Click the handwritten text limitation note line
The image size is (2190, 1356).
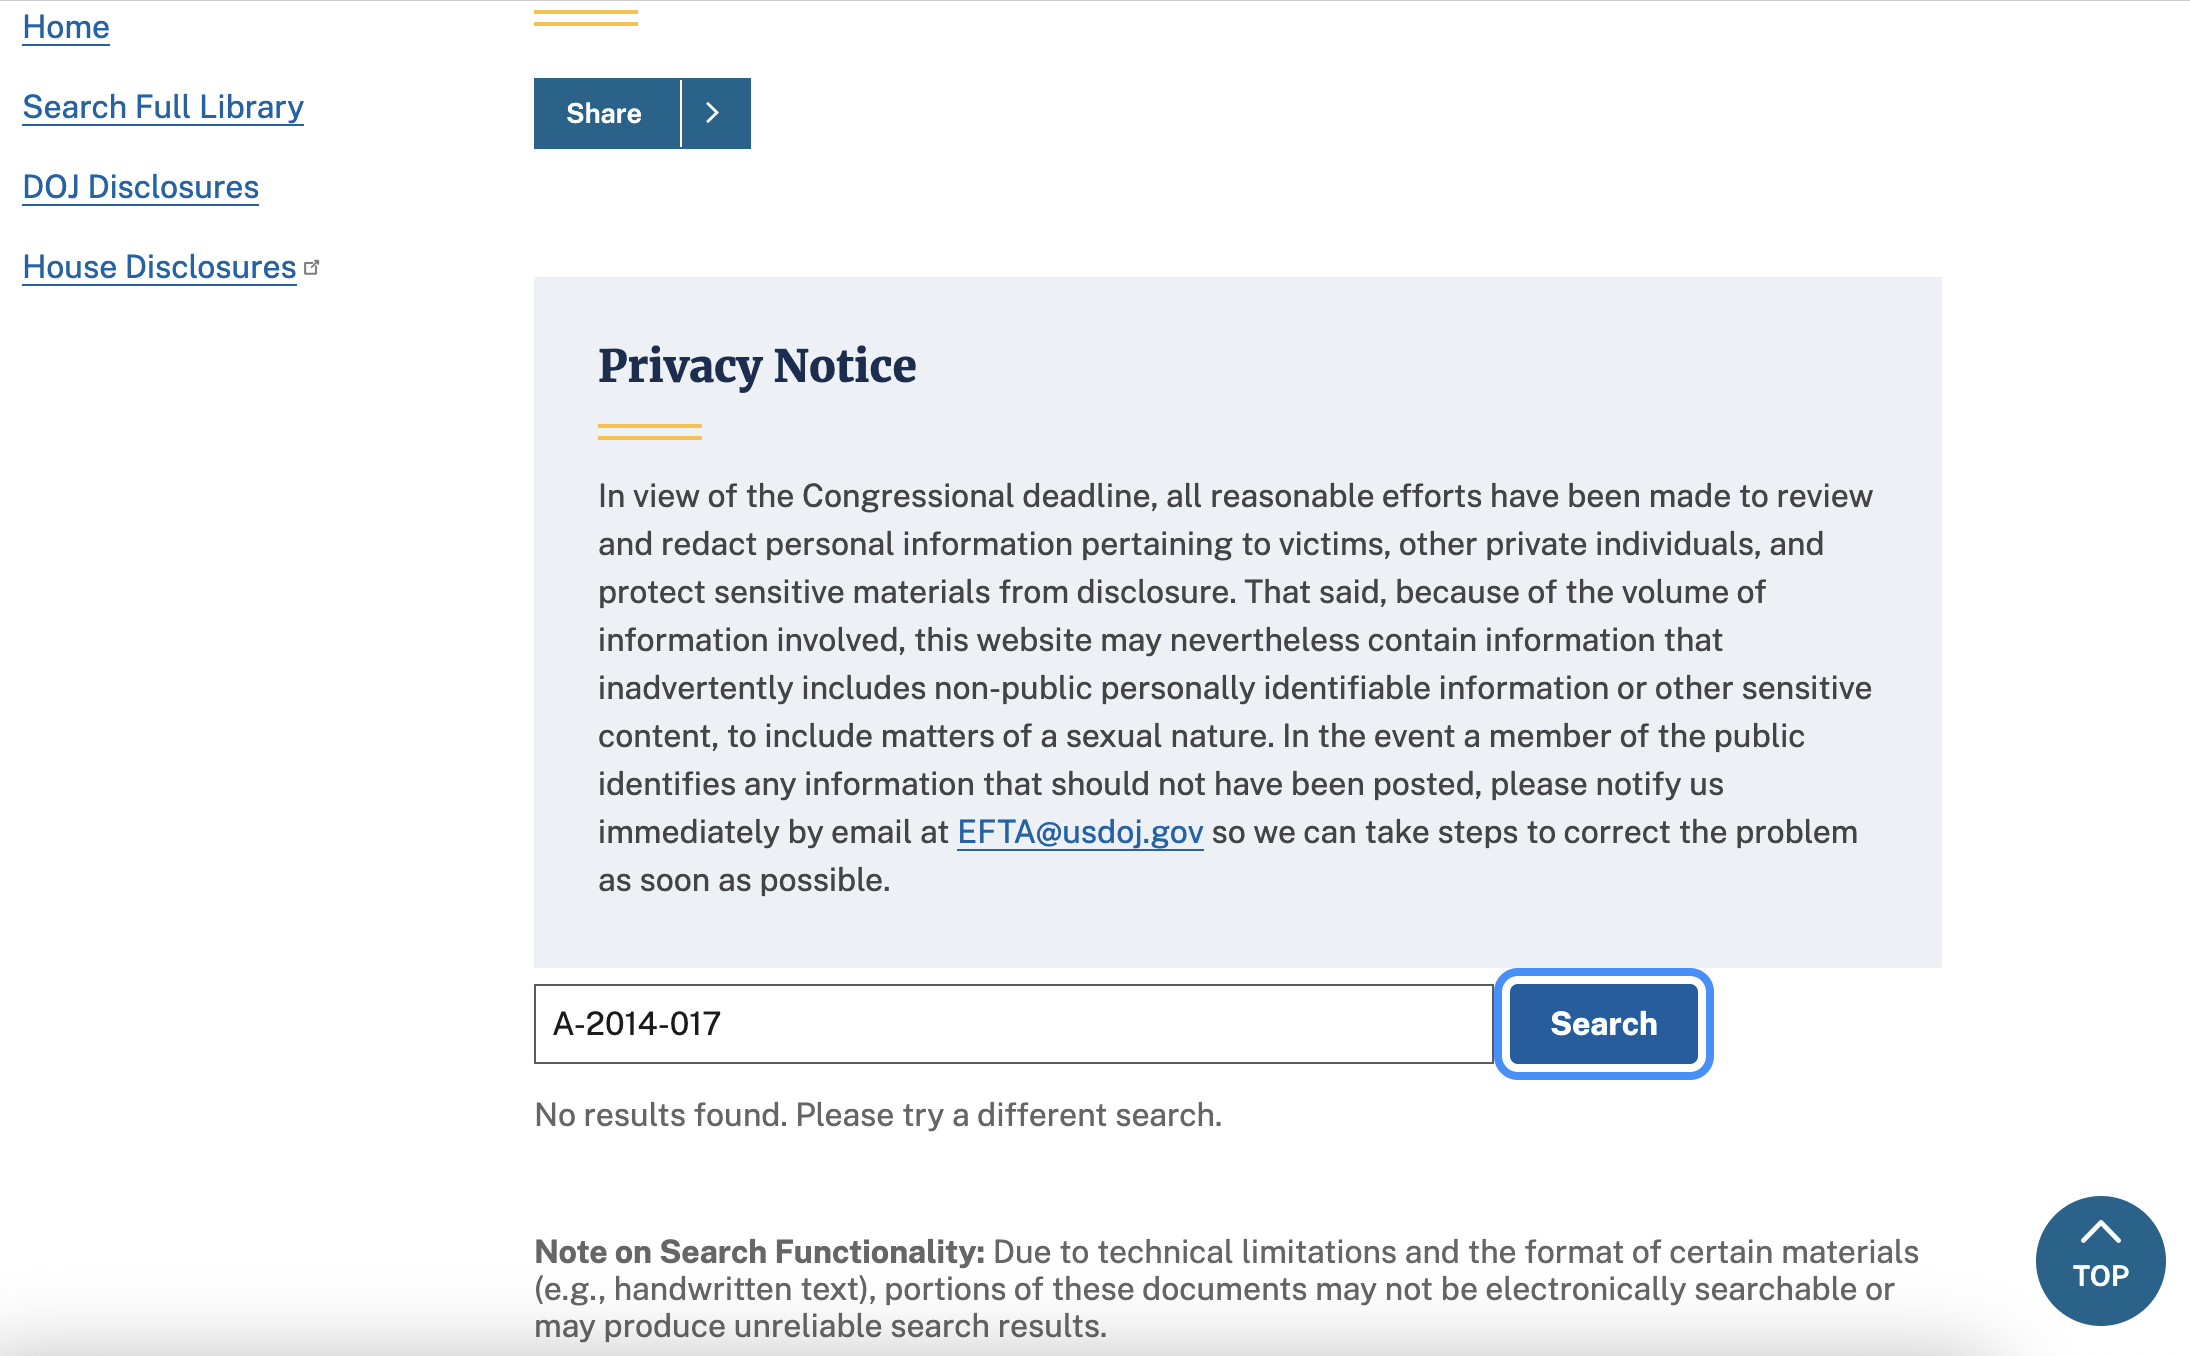(1214, 1289)
